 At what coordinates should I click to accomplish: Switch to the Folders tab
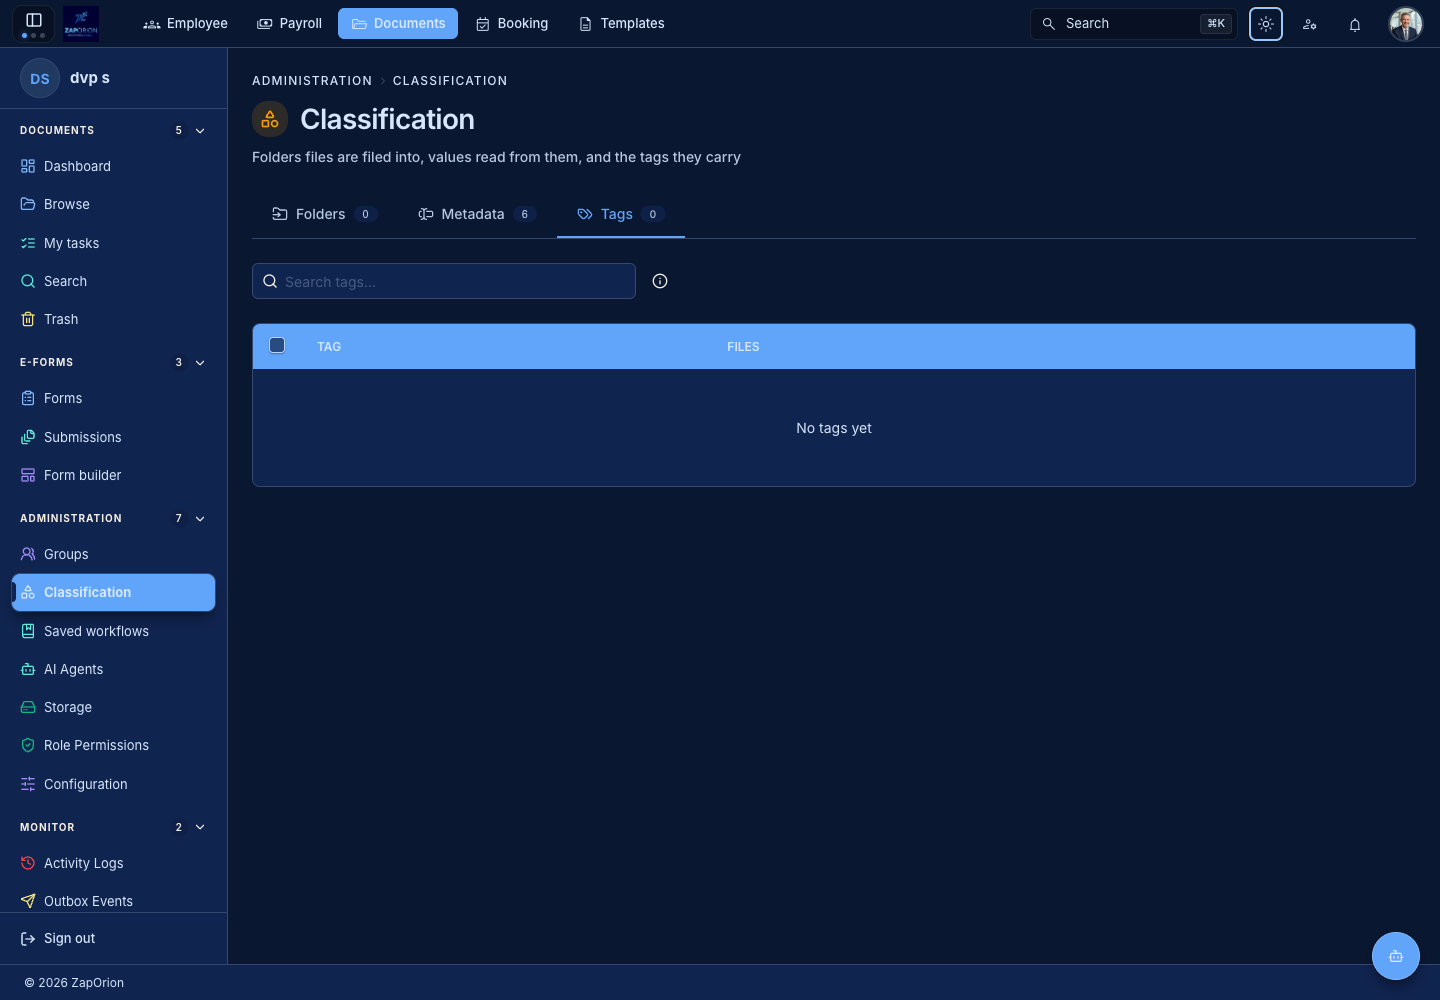click(324, 214)
